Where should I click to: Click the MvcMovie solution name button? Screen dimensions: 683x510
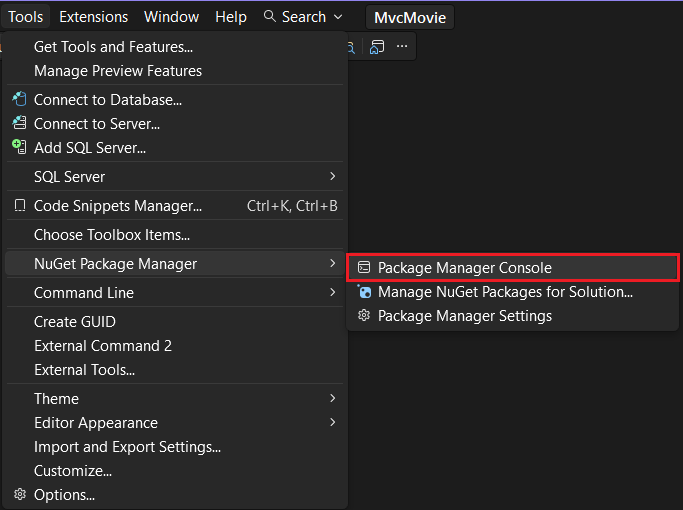pyautogui.click(x=410, y=17)
